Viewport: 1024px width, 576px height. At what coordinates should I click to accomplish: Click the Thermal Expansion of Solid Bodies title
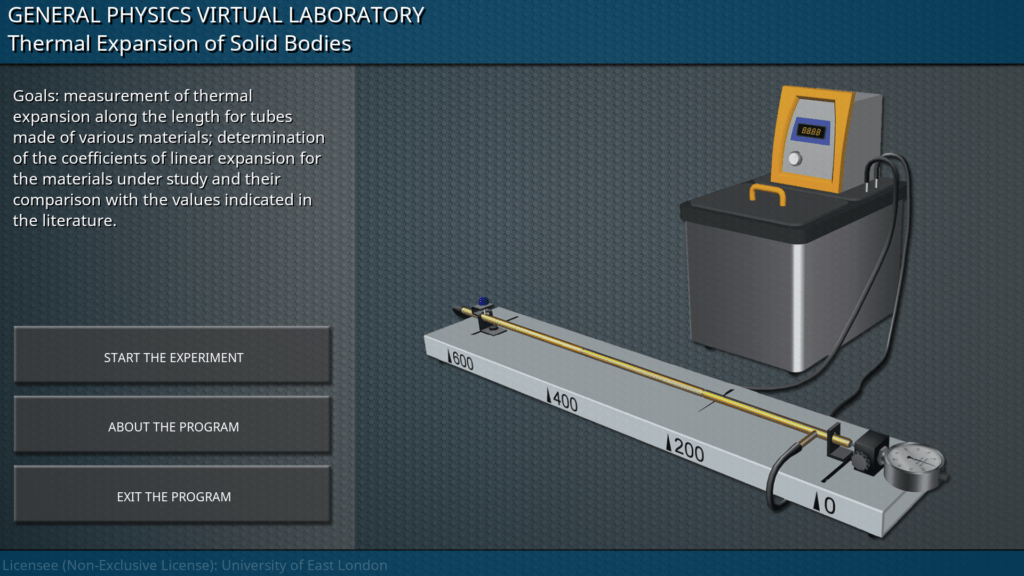[179, 44]
